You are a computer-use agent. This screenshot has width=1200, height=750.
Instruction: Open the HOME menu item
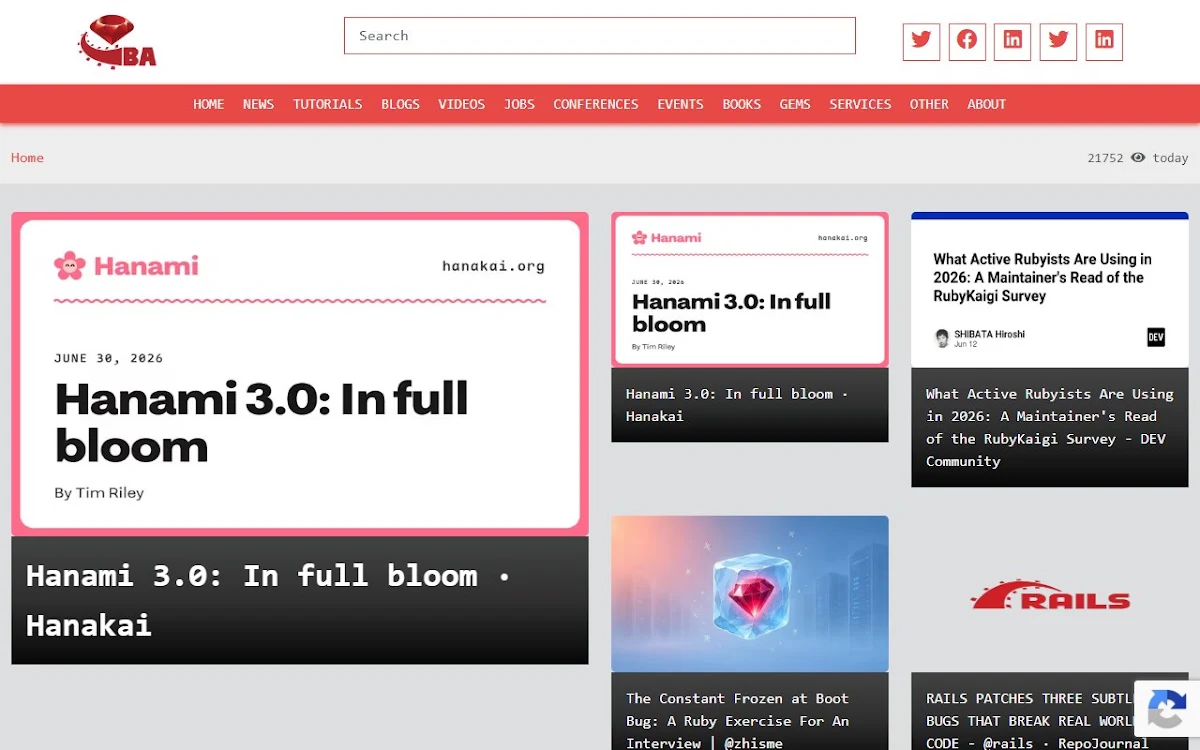coord(209,104)
